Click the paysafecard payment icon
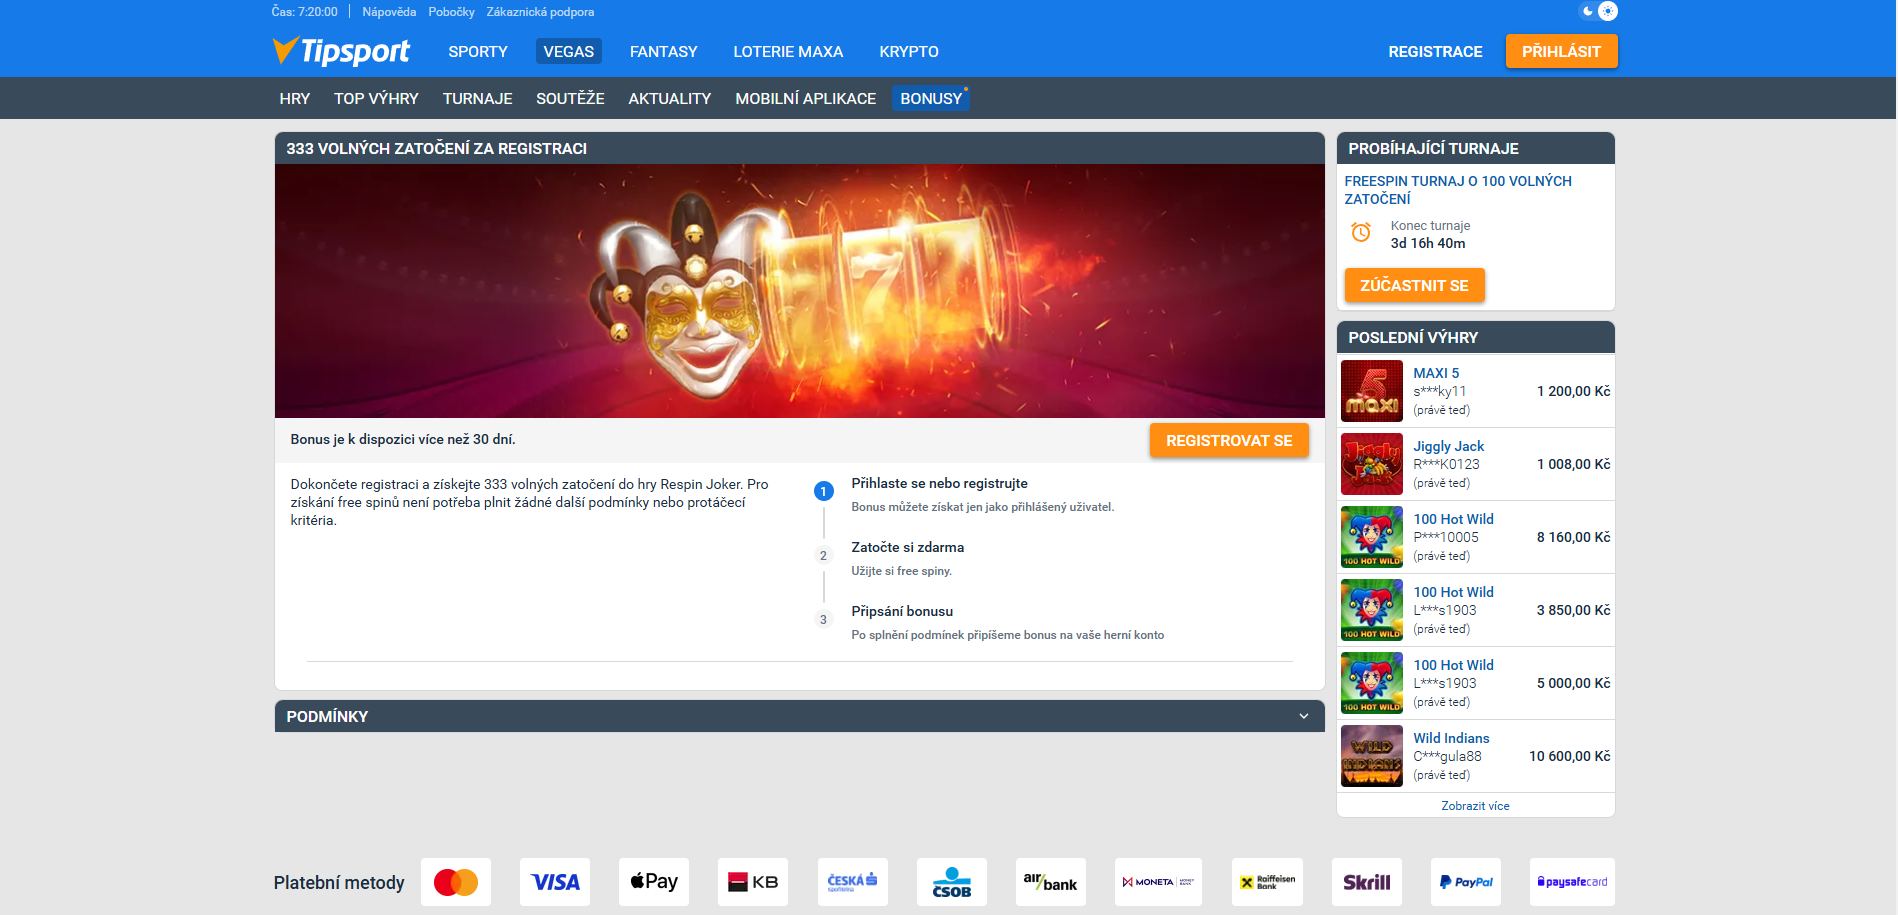The height and width of the screenshot is (915, 1898). pyautogui.click(x=1572, y=882)
